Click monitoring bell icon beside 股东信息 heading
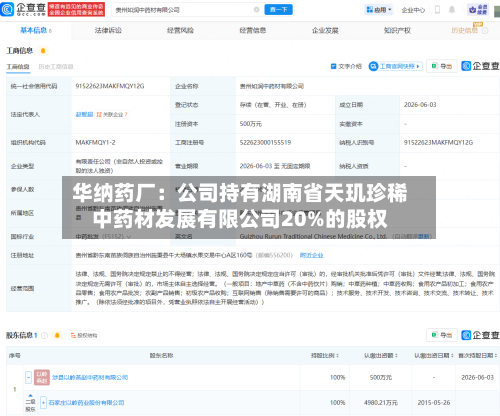500x416 pixels. (57, 335)
